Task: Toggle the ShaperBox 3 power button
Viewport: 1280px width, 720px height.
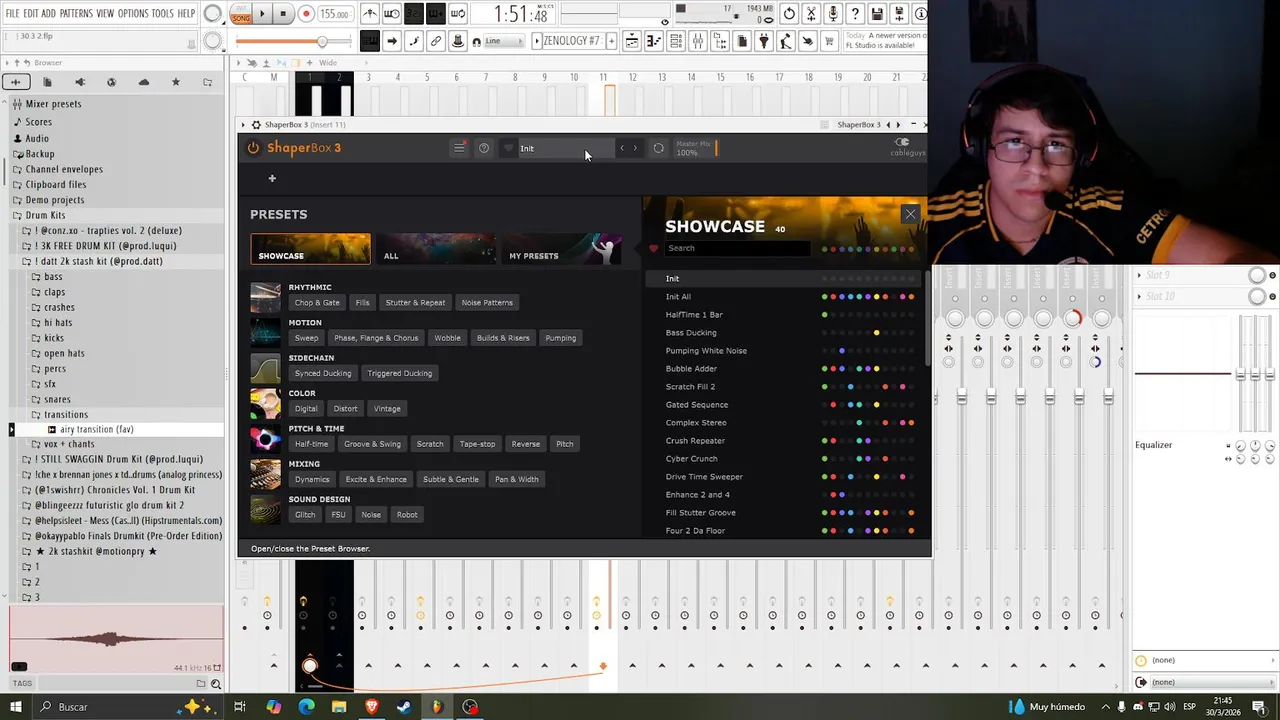Action: click(x=253, y=148)
